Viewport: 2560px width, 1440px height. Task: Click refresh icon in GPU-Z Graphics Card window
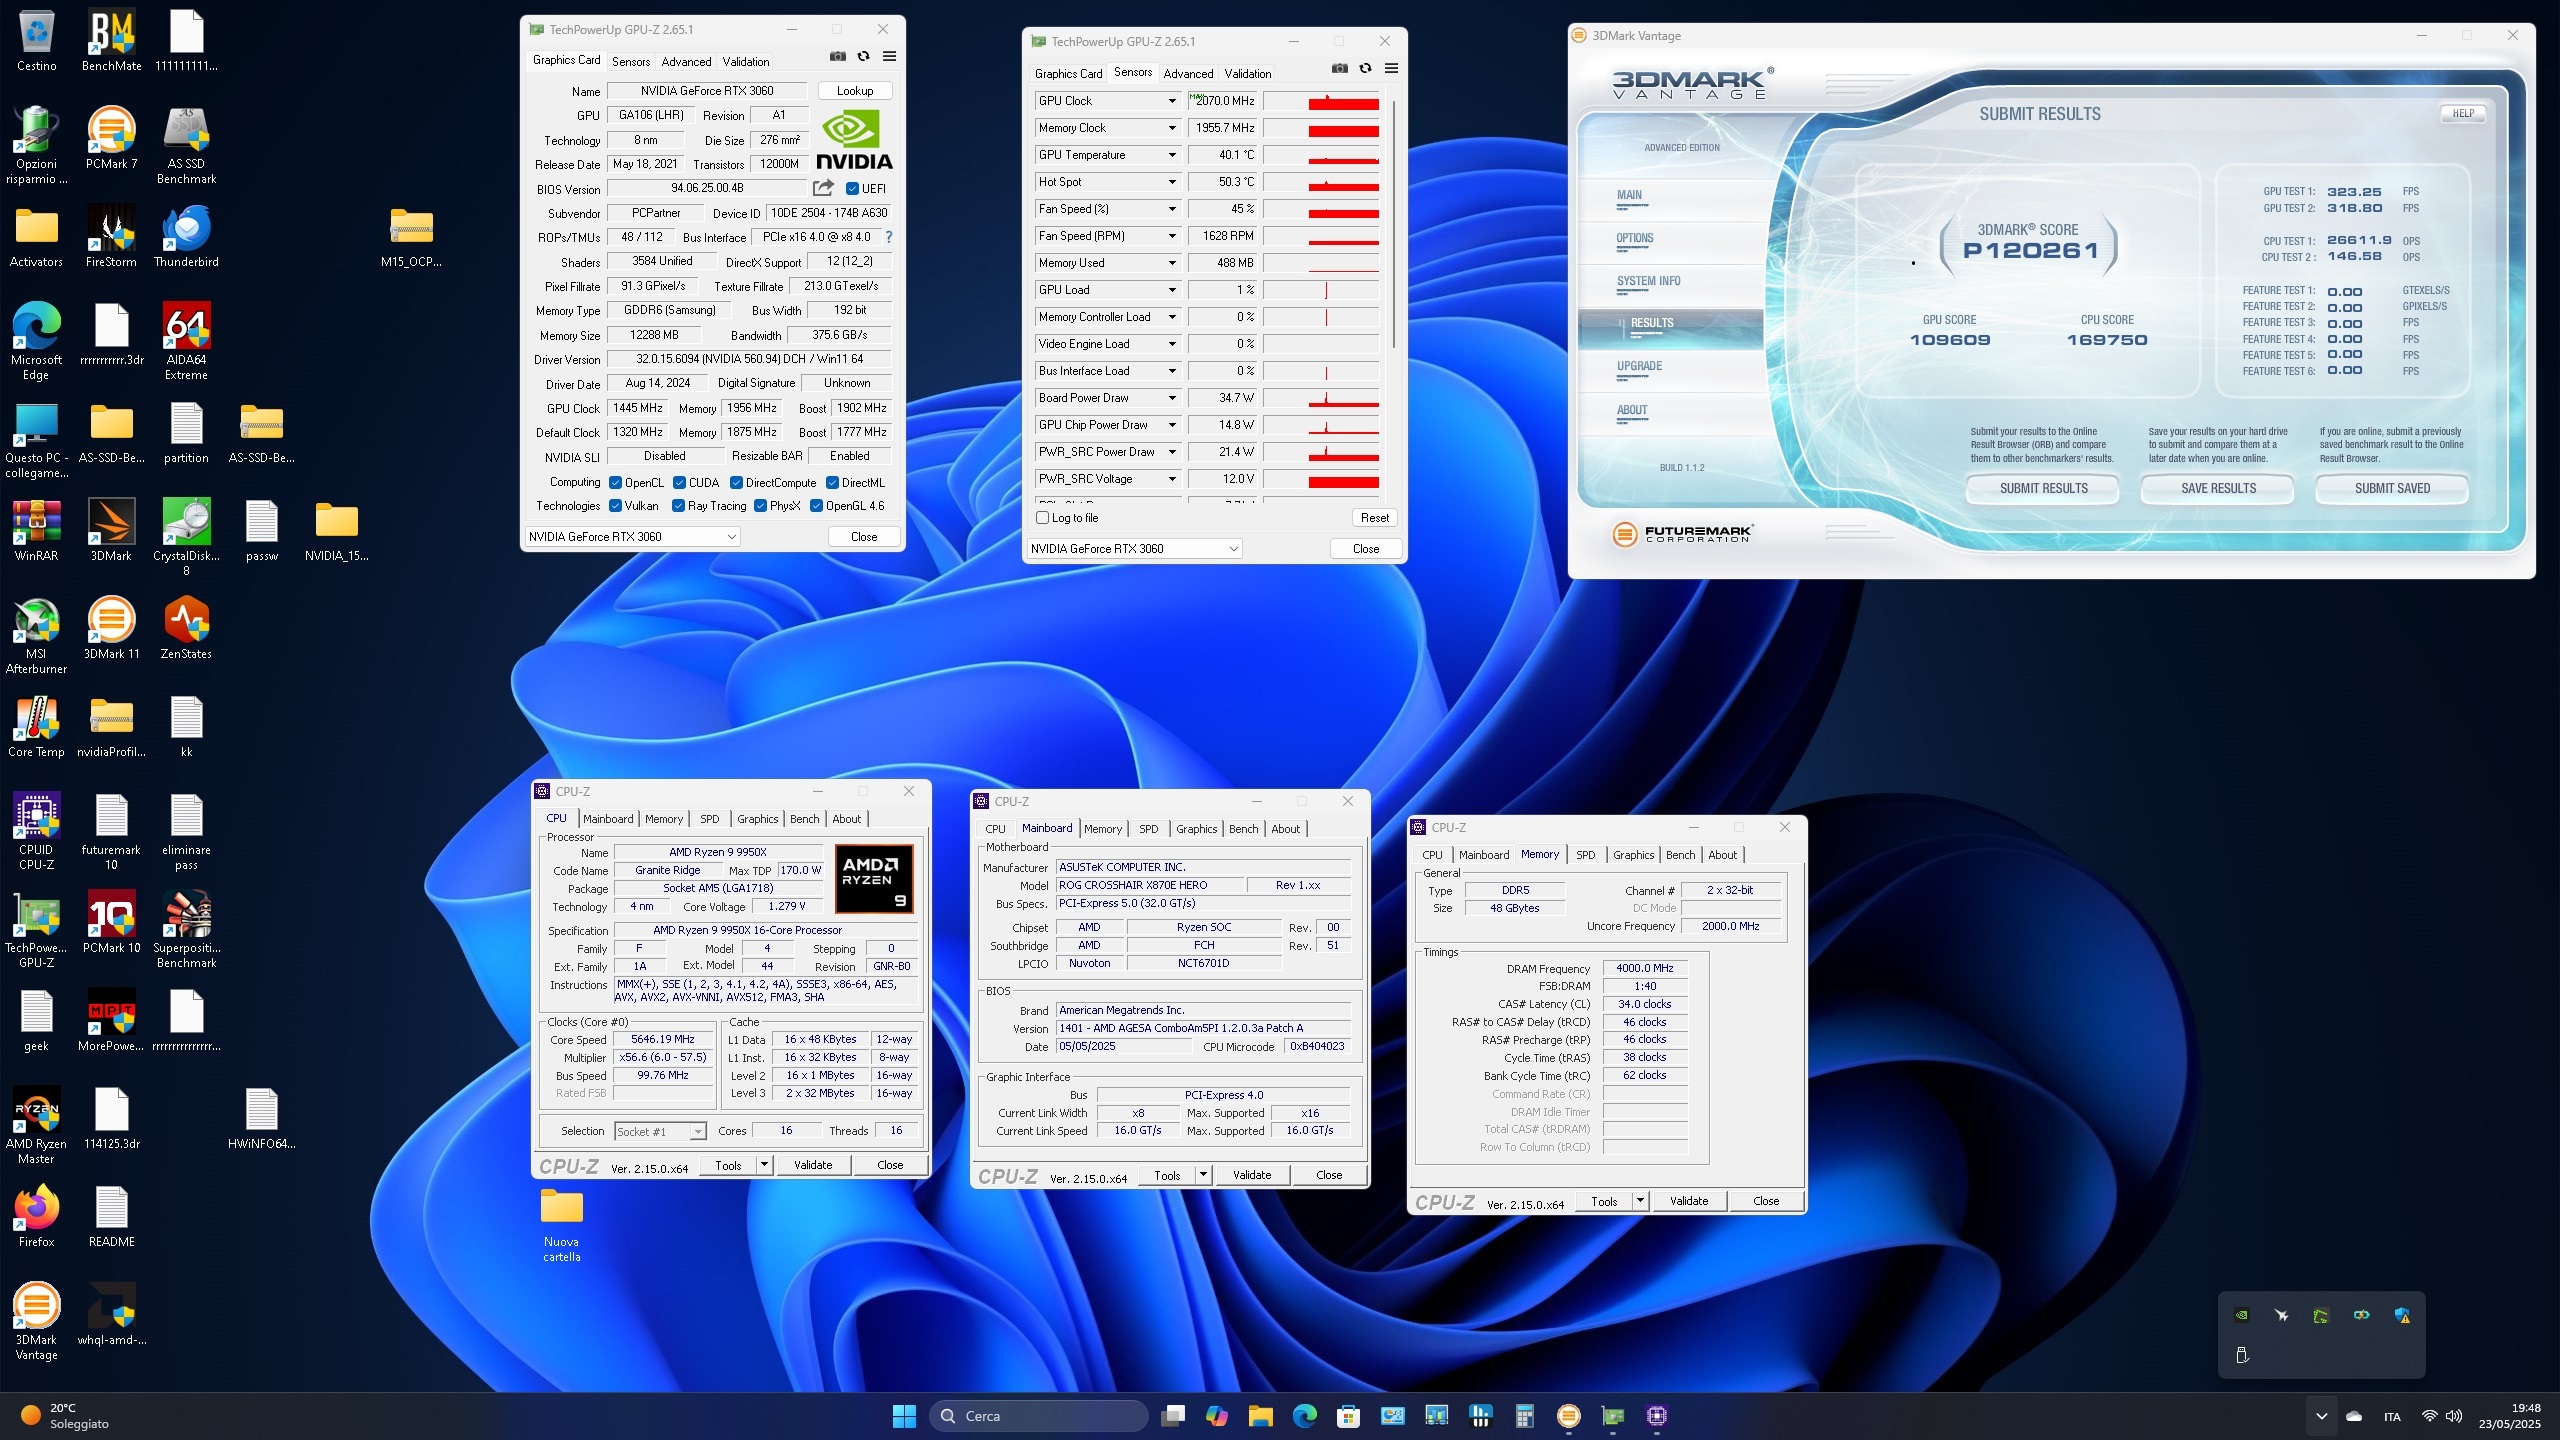pos(863,56)
